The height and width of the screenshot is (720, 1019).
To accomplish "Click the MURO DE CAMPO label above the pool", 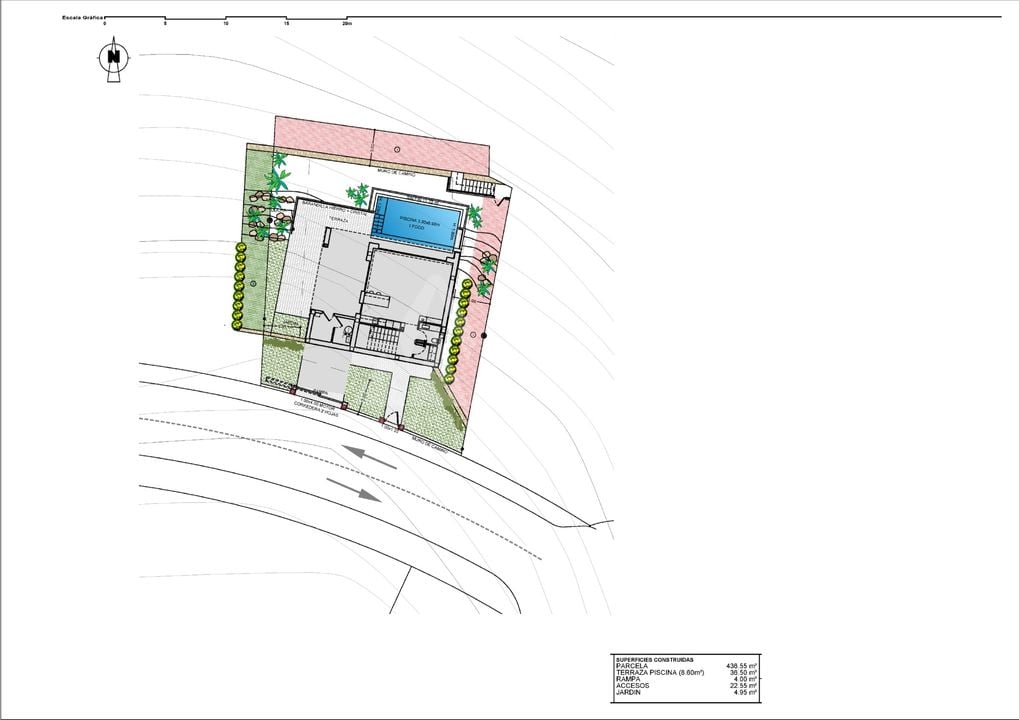I will (x=396, y=174).
